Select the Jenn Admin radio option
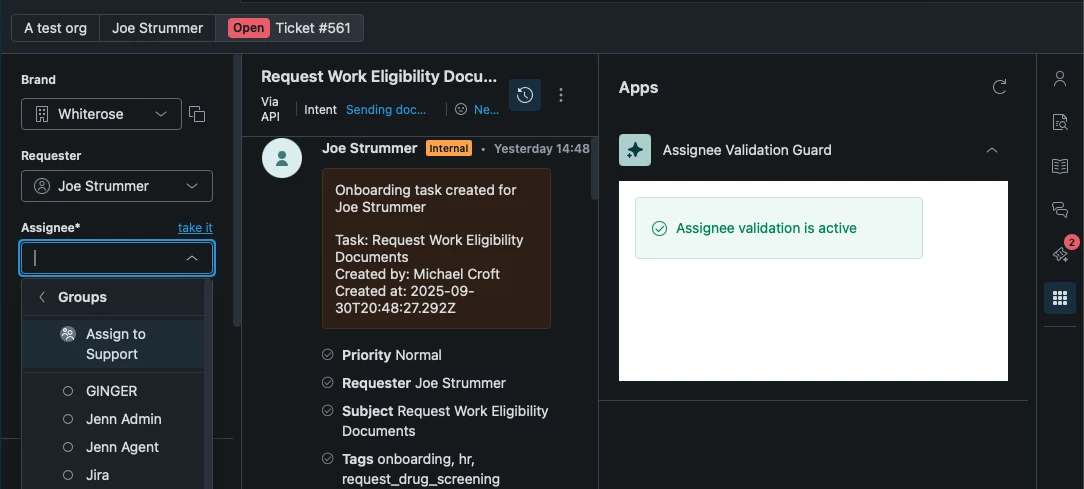The width and height of the screenshot is (1084, 489). [68, 419]
